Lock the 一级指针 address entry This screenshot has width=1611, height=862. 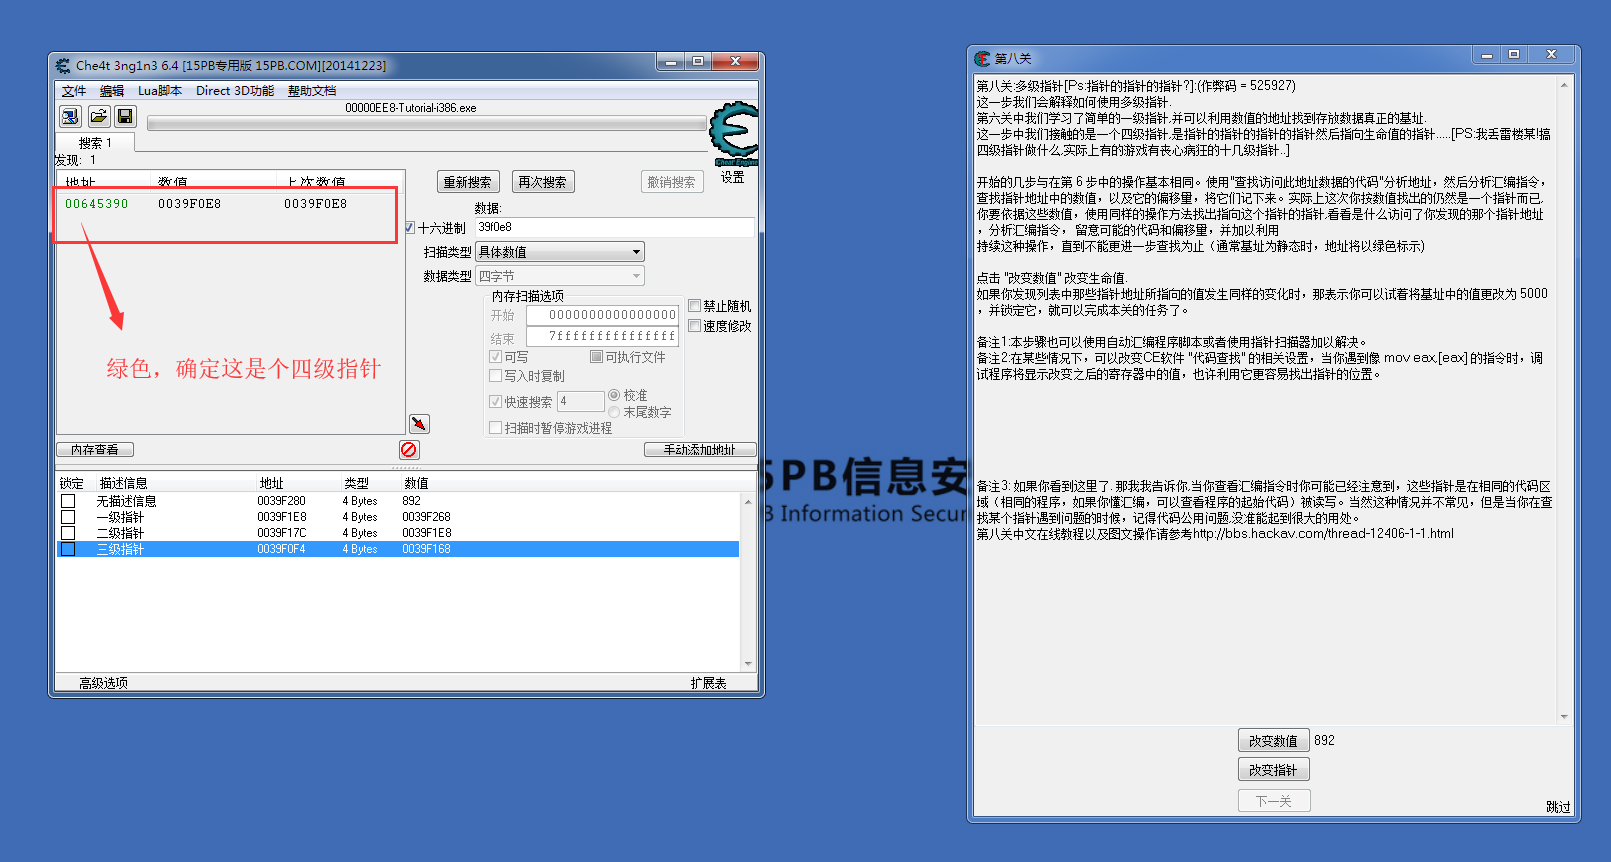(68, 517)
